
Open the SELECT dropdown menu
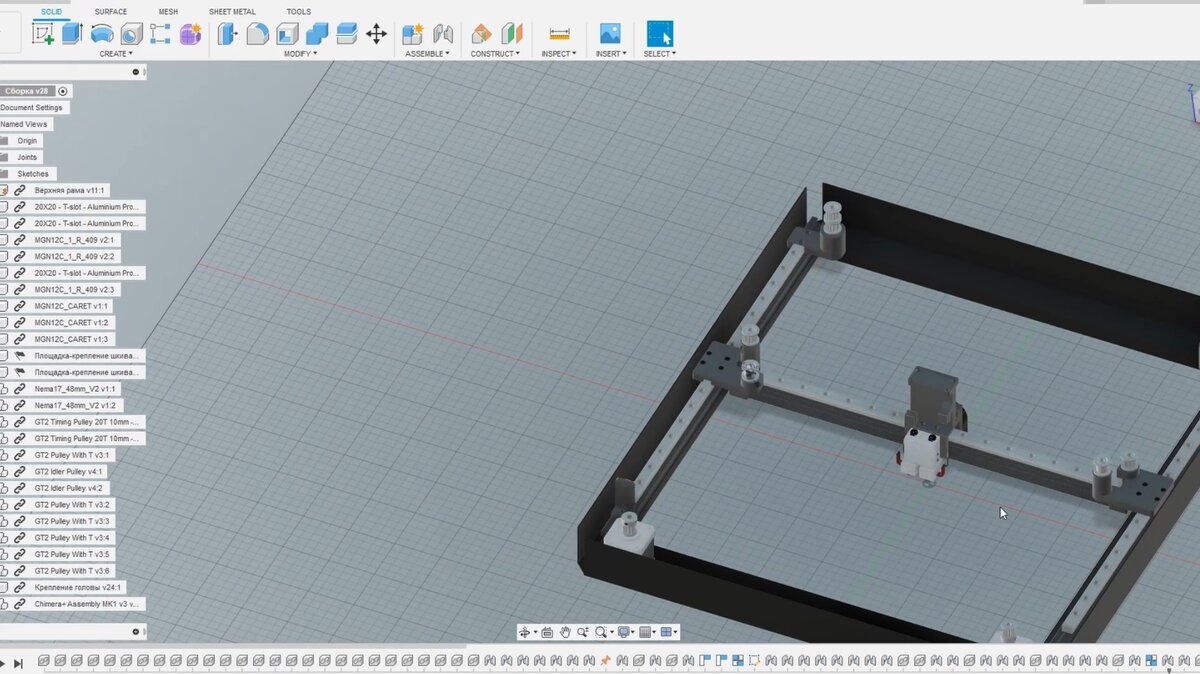(660, 54)
